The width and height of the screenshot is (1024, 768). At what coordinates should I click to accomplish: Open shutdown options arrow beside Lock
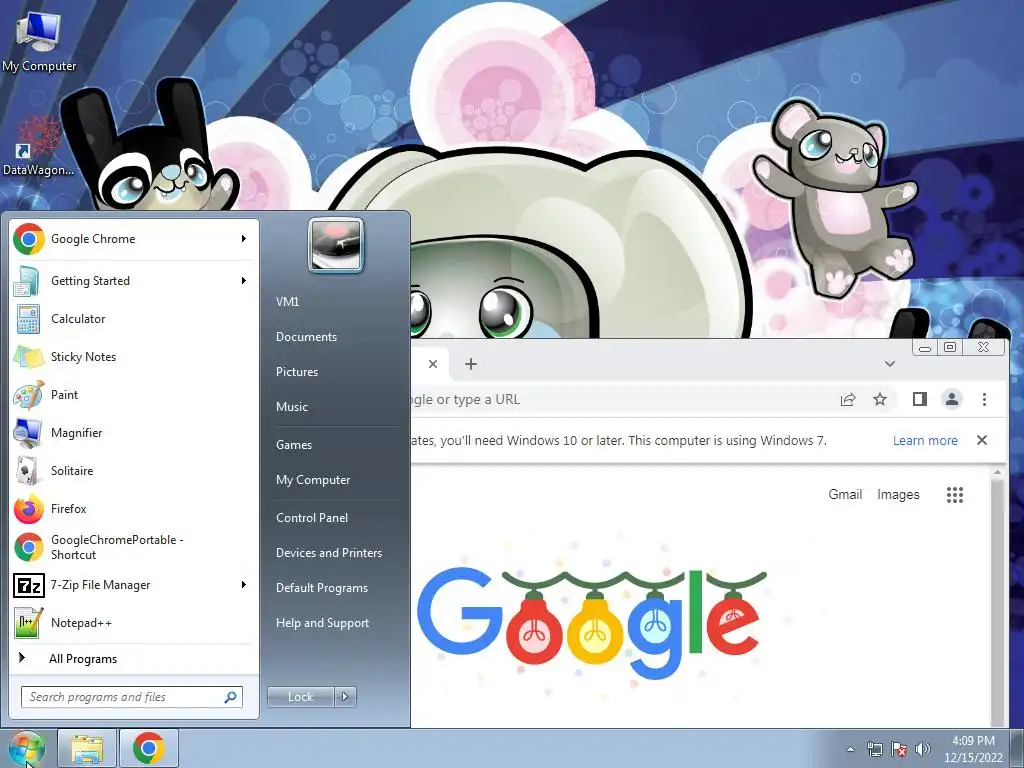(345, 697)
